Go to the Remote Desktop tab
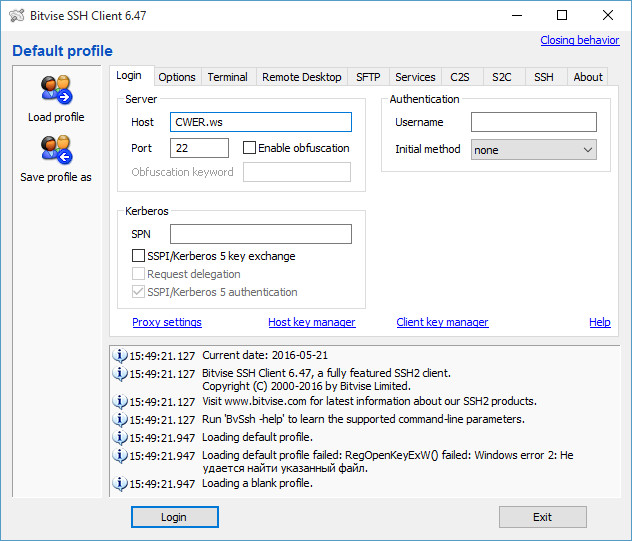This screenshot has height=541, width=632. click(x=301, y=77)
